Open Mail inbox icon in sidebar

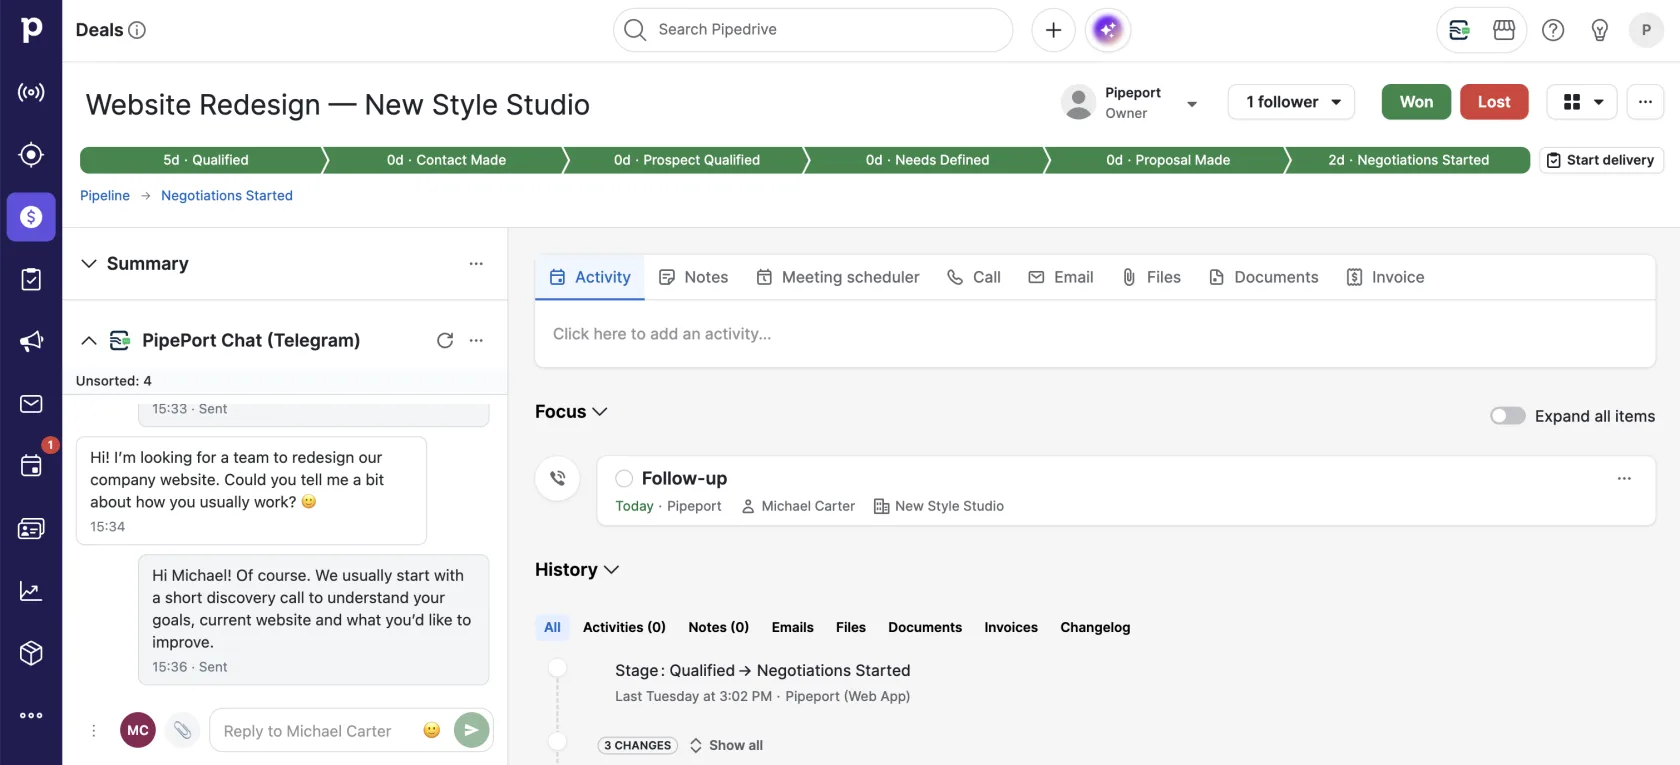[31, 404]
